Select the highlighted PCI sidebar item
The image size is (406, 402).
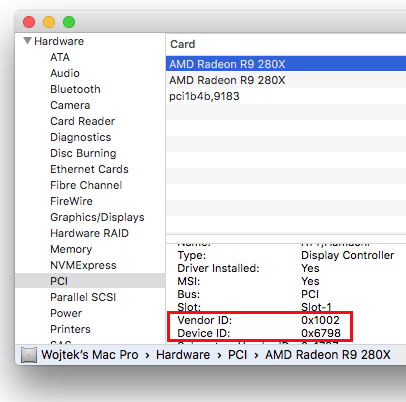point(90,281)
